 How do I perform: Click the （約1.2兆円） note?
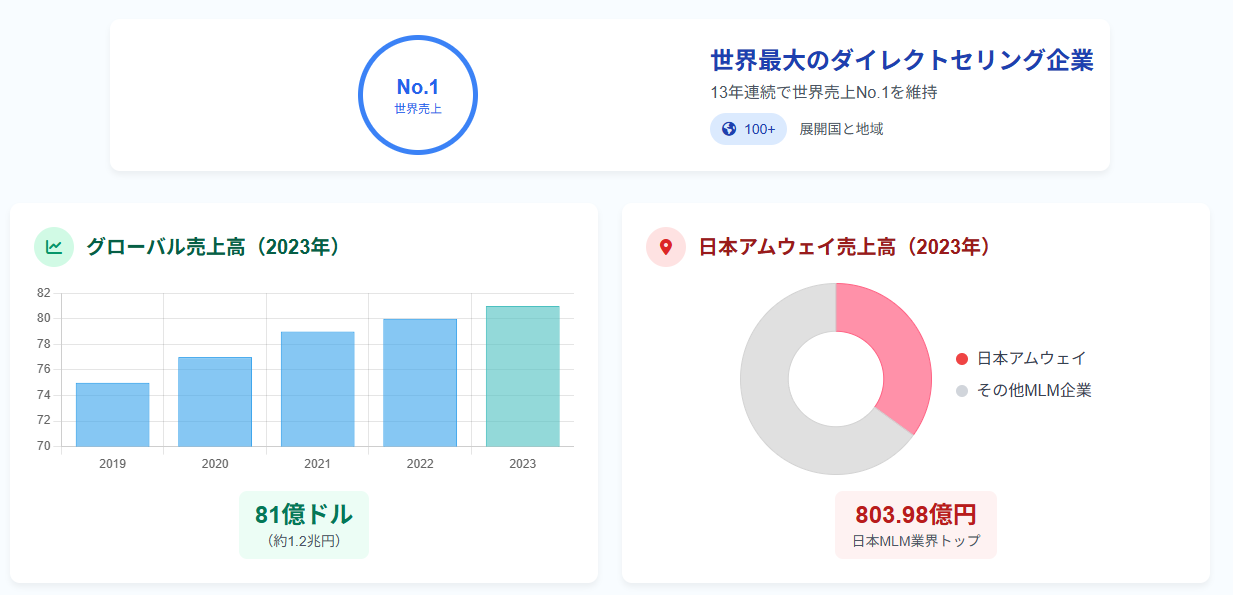304,541
